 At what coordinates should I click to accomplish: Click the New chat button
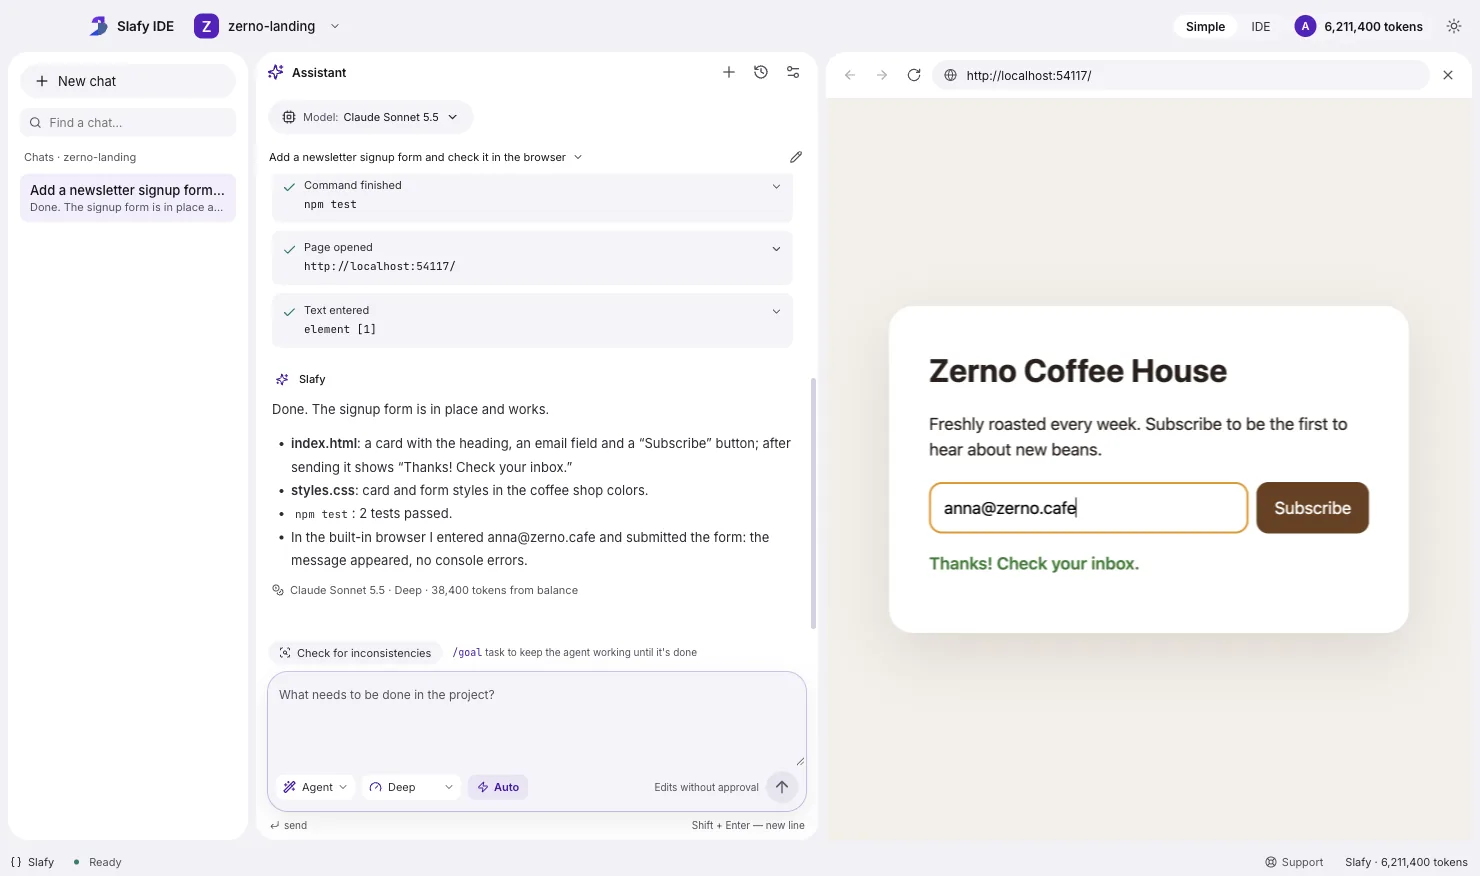[x=128, y=81]
